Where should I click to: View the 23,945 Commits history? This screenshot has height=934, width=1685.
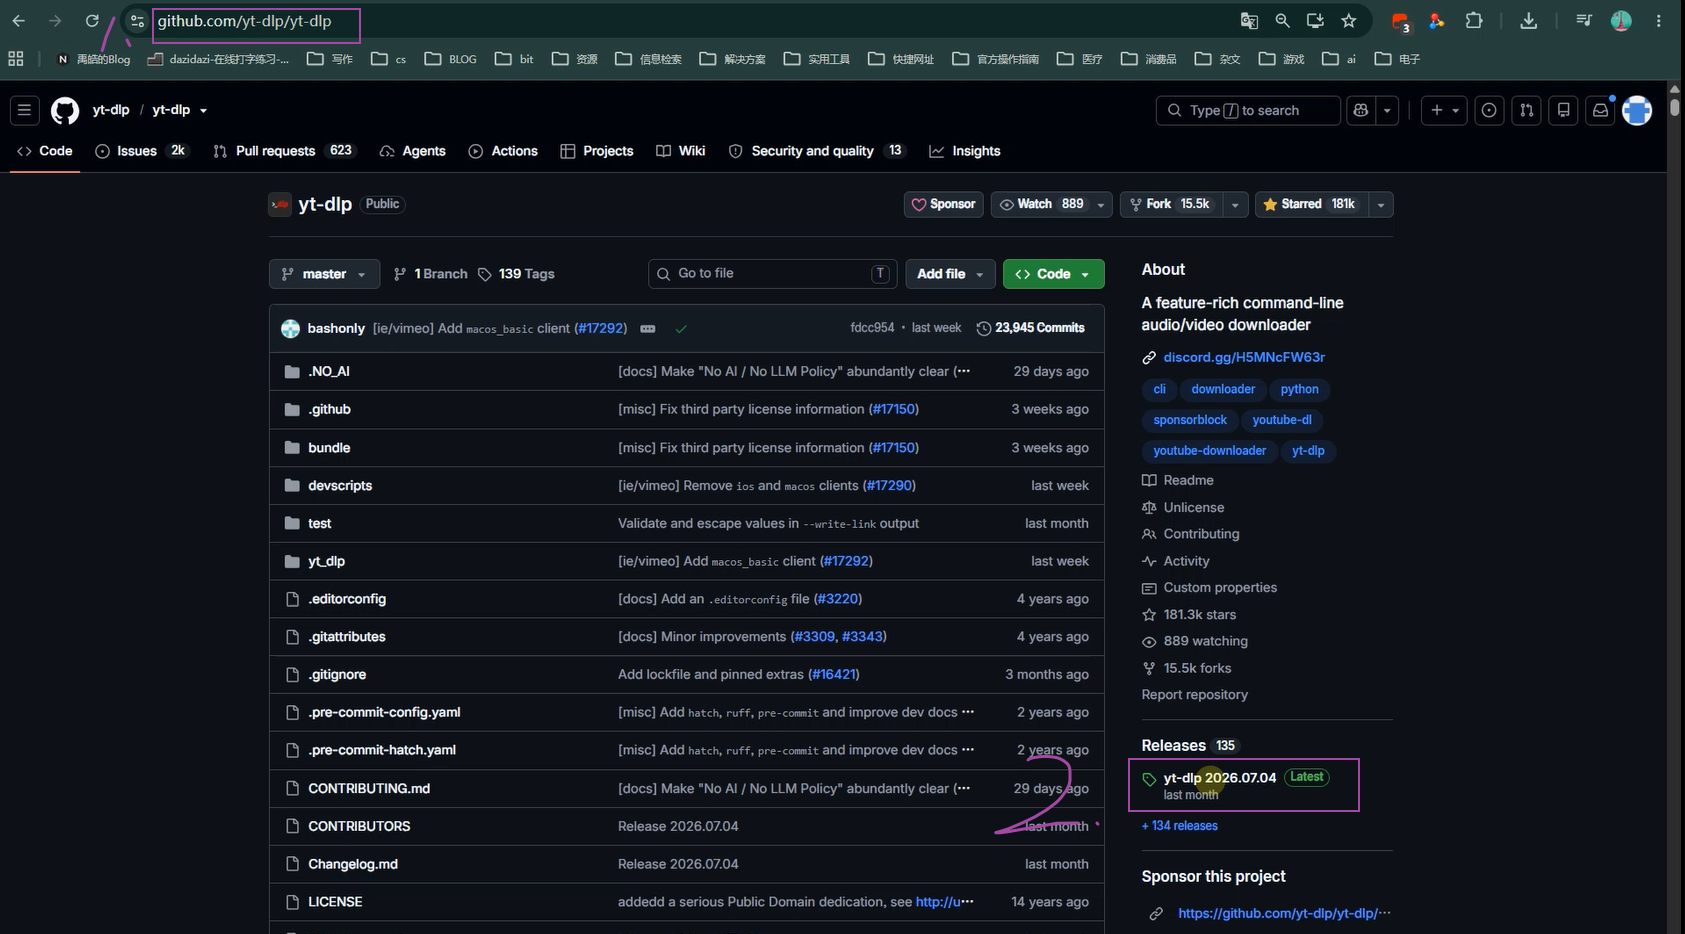1030,328
